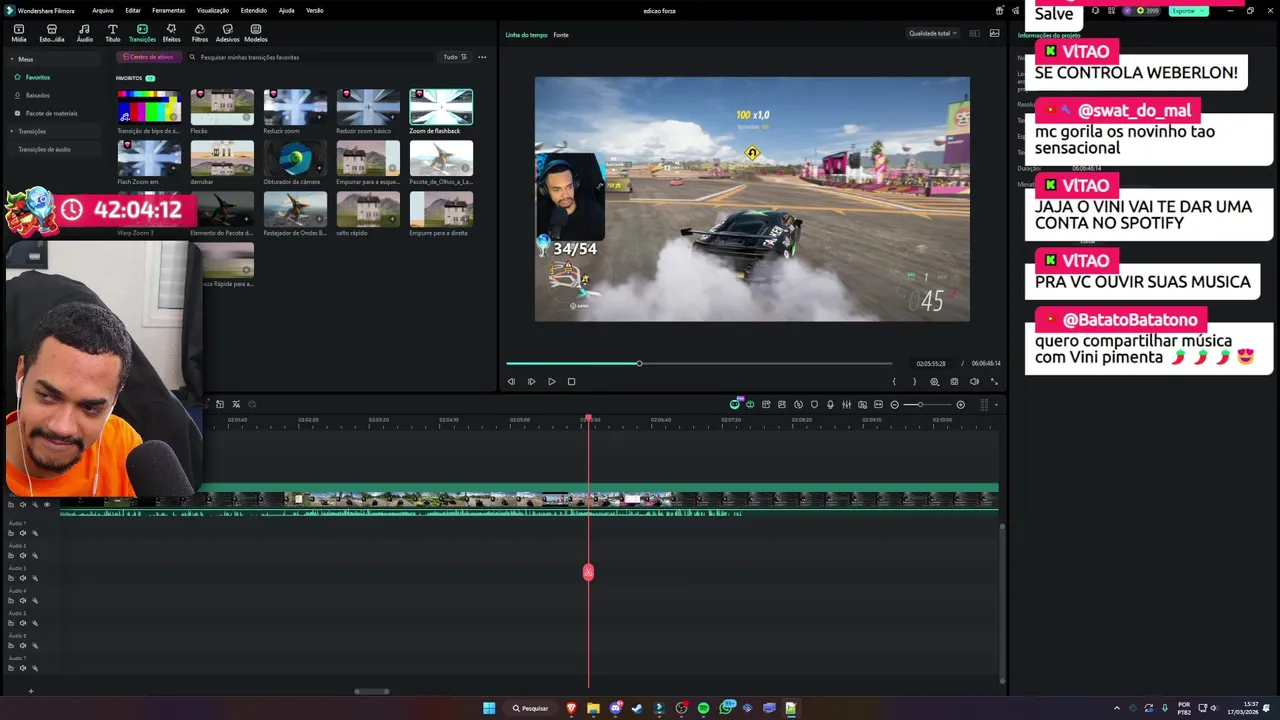Stop the preview playback
This screenshot has width=1280, height=720.
coord(571,381)
